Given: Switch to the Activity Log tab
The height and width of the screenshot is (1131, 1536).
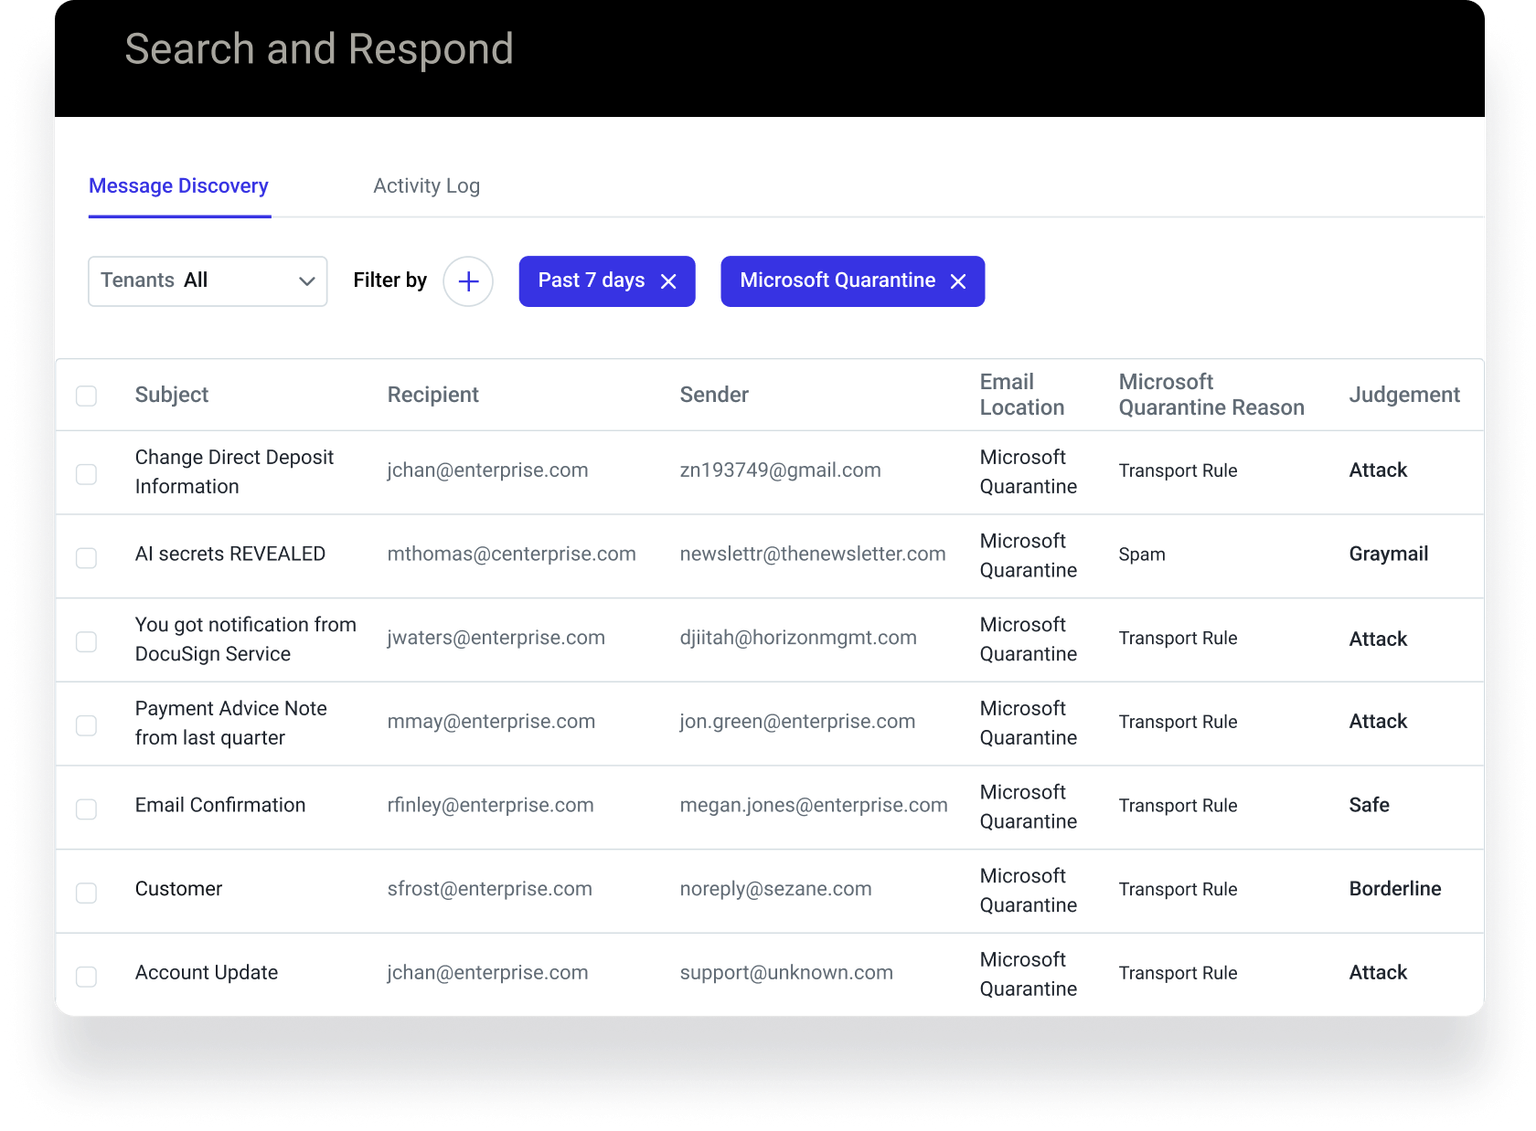Looking at the screenshot, I should click(x=426, y=186).
